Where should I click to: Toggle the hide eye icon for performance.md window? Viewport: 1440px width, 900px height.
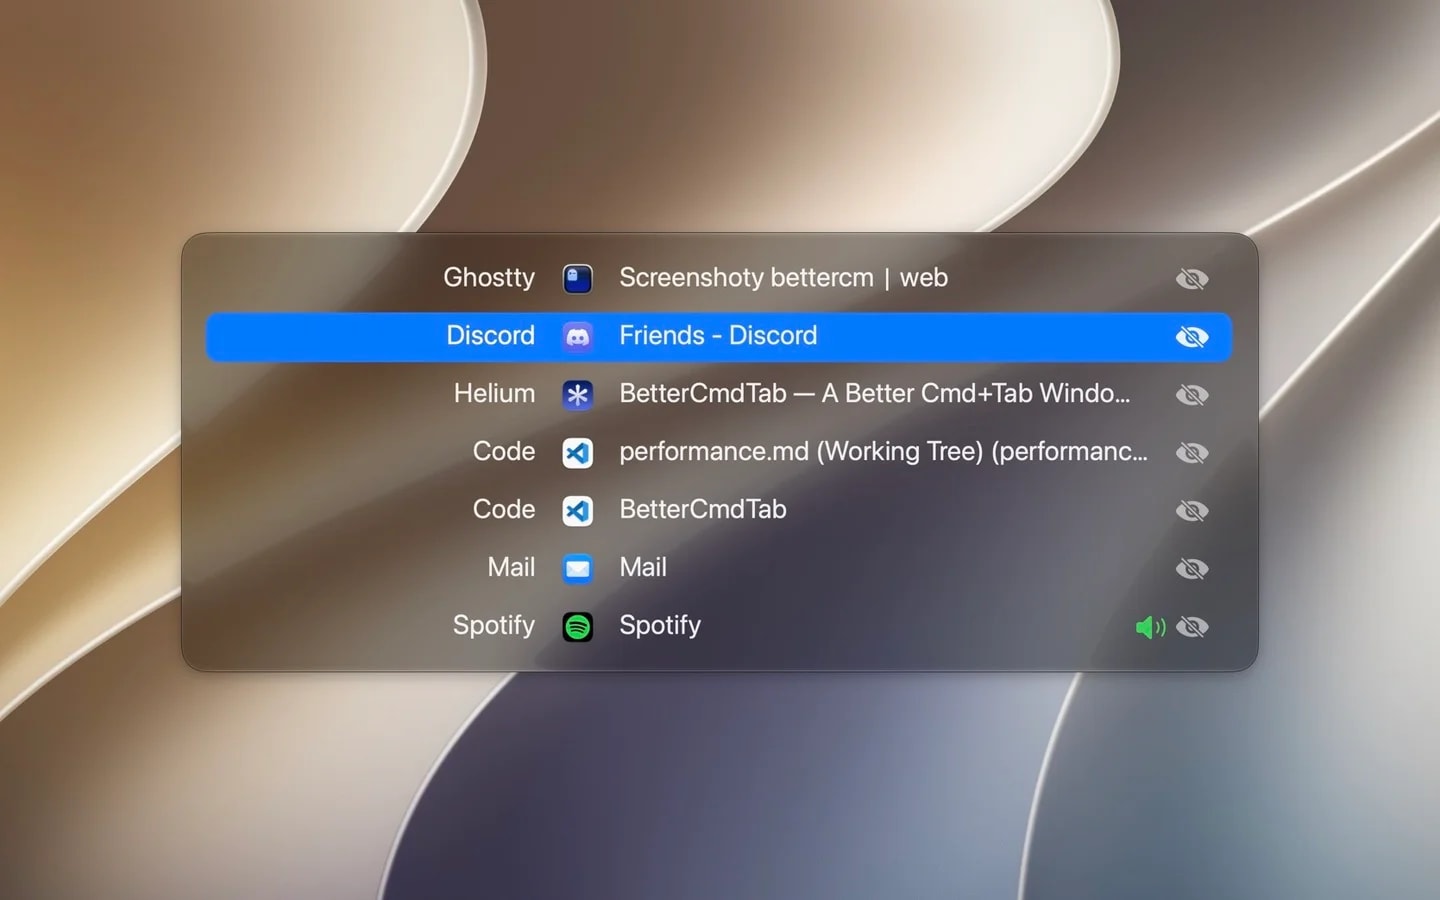pyautogui.click(x=1192, y=453)
